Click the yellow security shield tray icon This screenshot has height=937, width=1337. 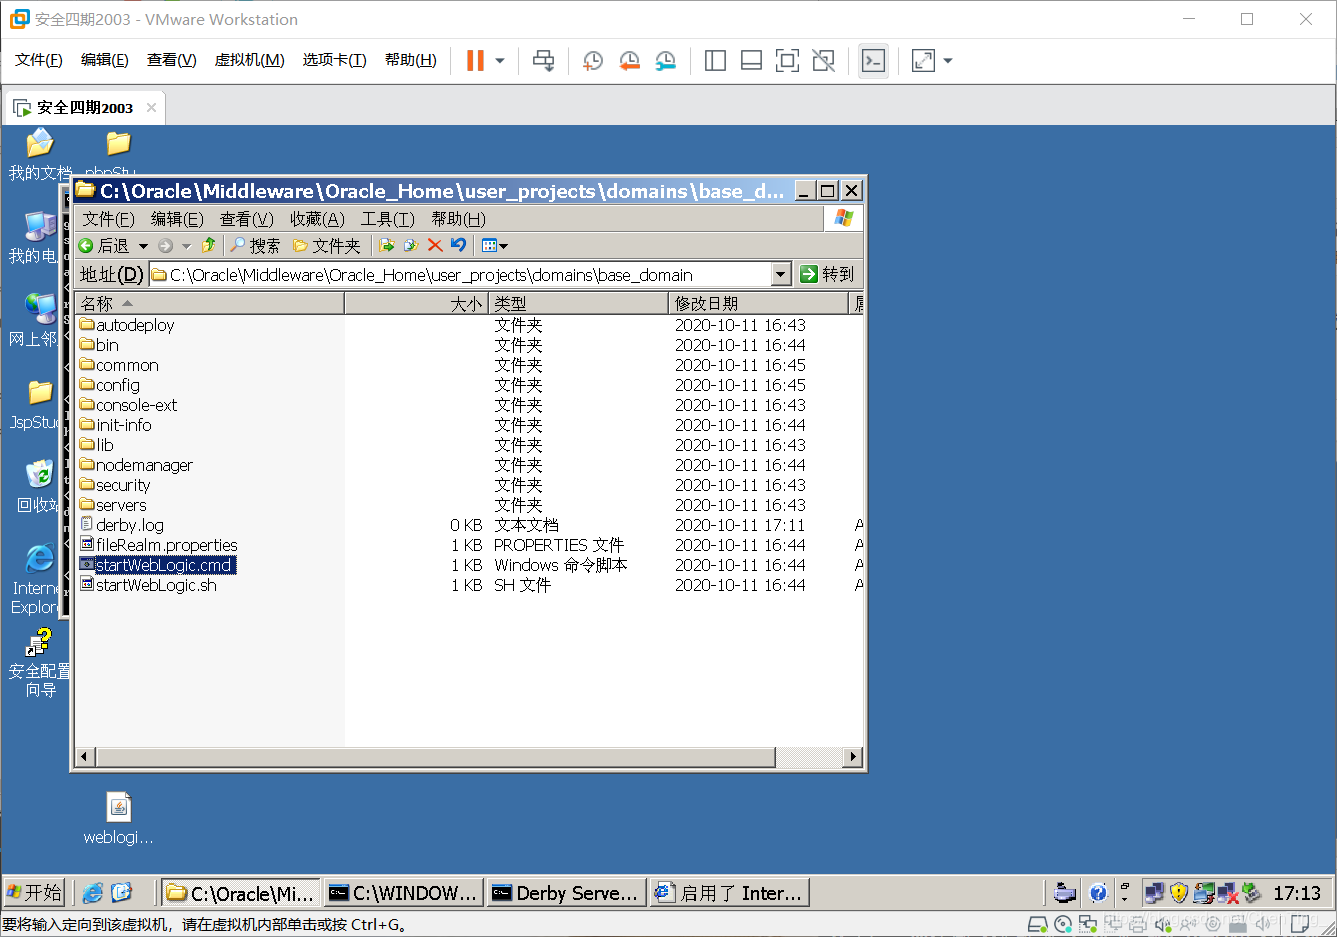[x=1179, y=892]
